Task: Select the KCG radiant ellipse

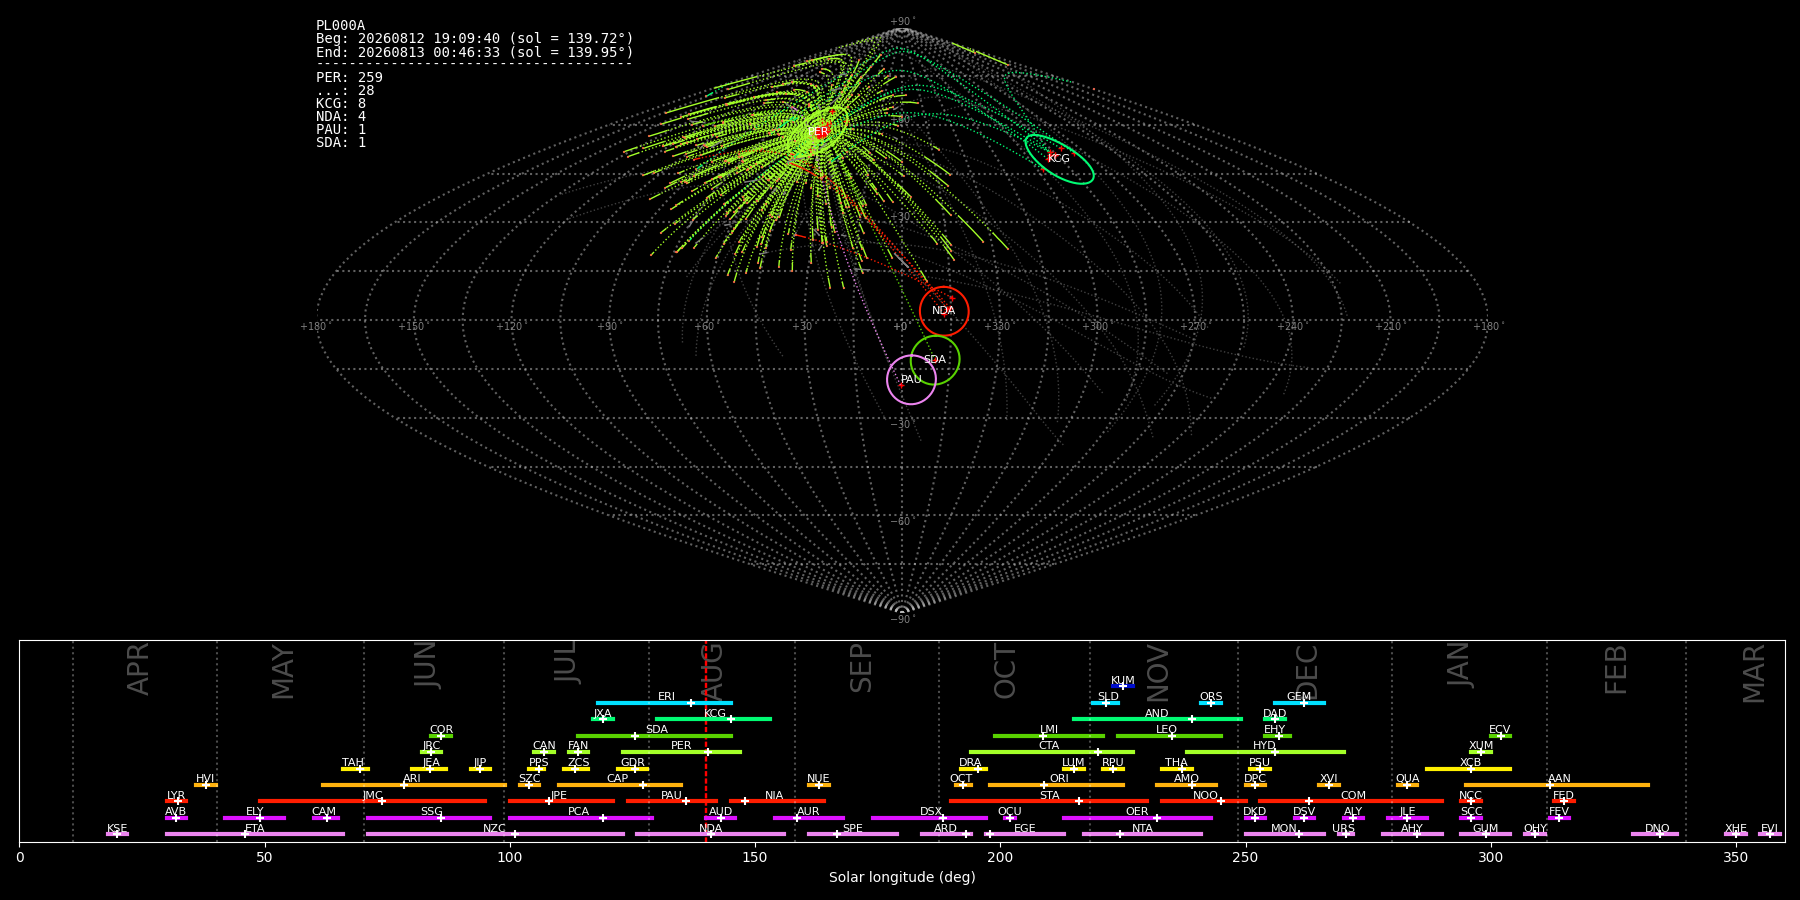Action: click(1059, 159)
